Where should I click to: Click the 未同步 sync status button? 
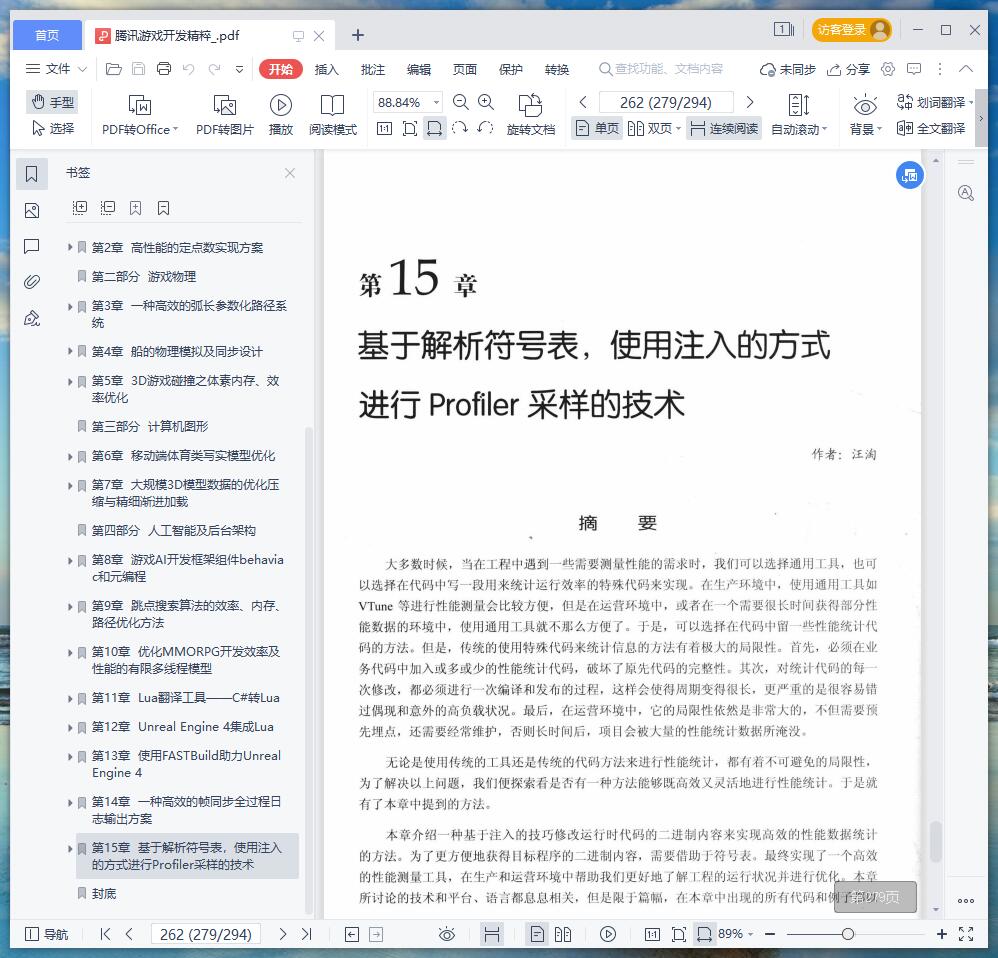pos(788,69)
